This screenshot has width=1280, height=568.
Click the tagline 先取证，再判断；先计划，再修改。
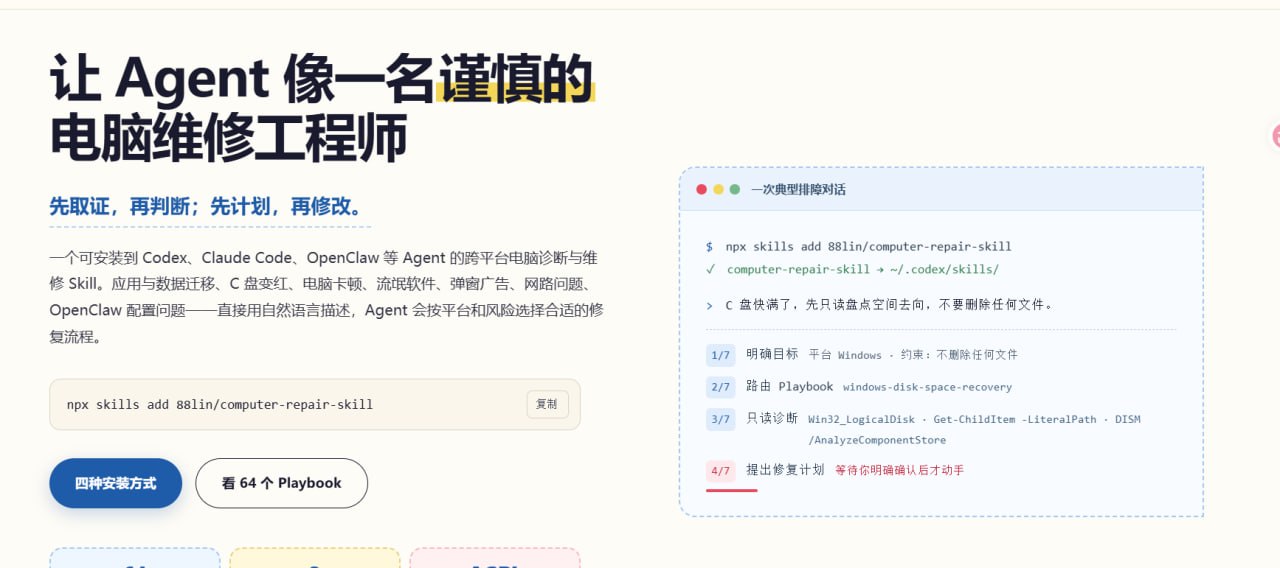pos(210,207)
